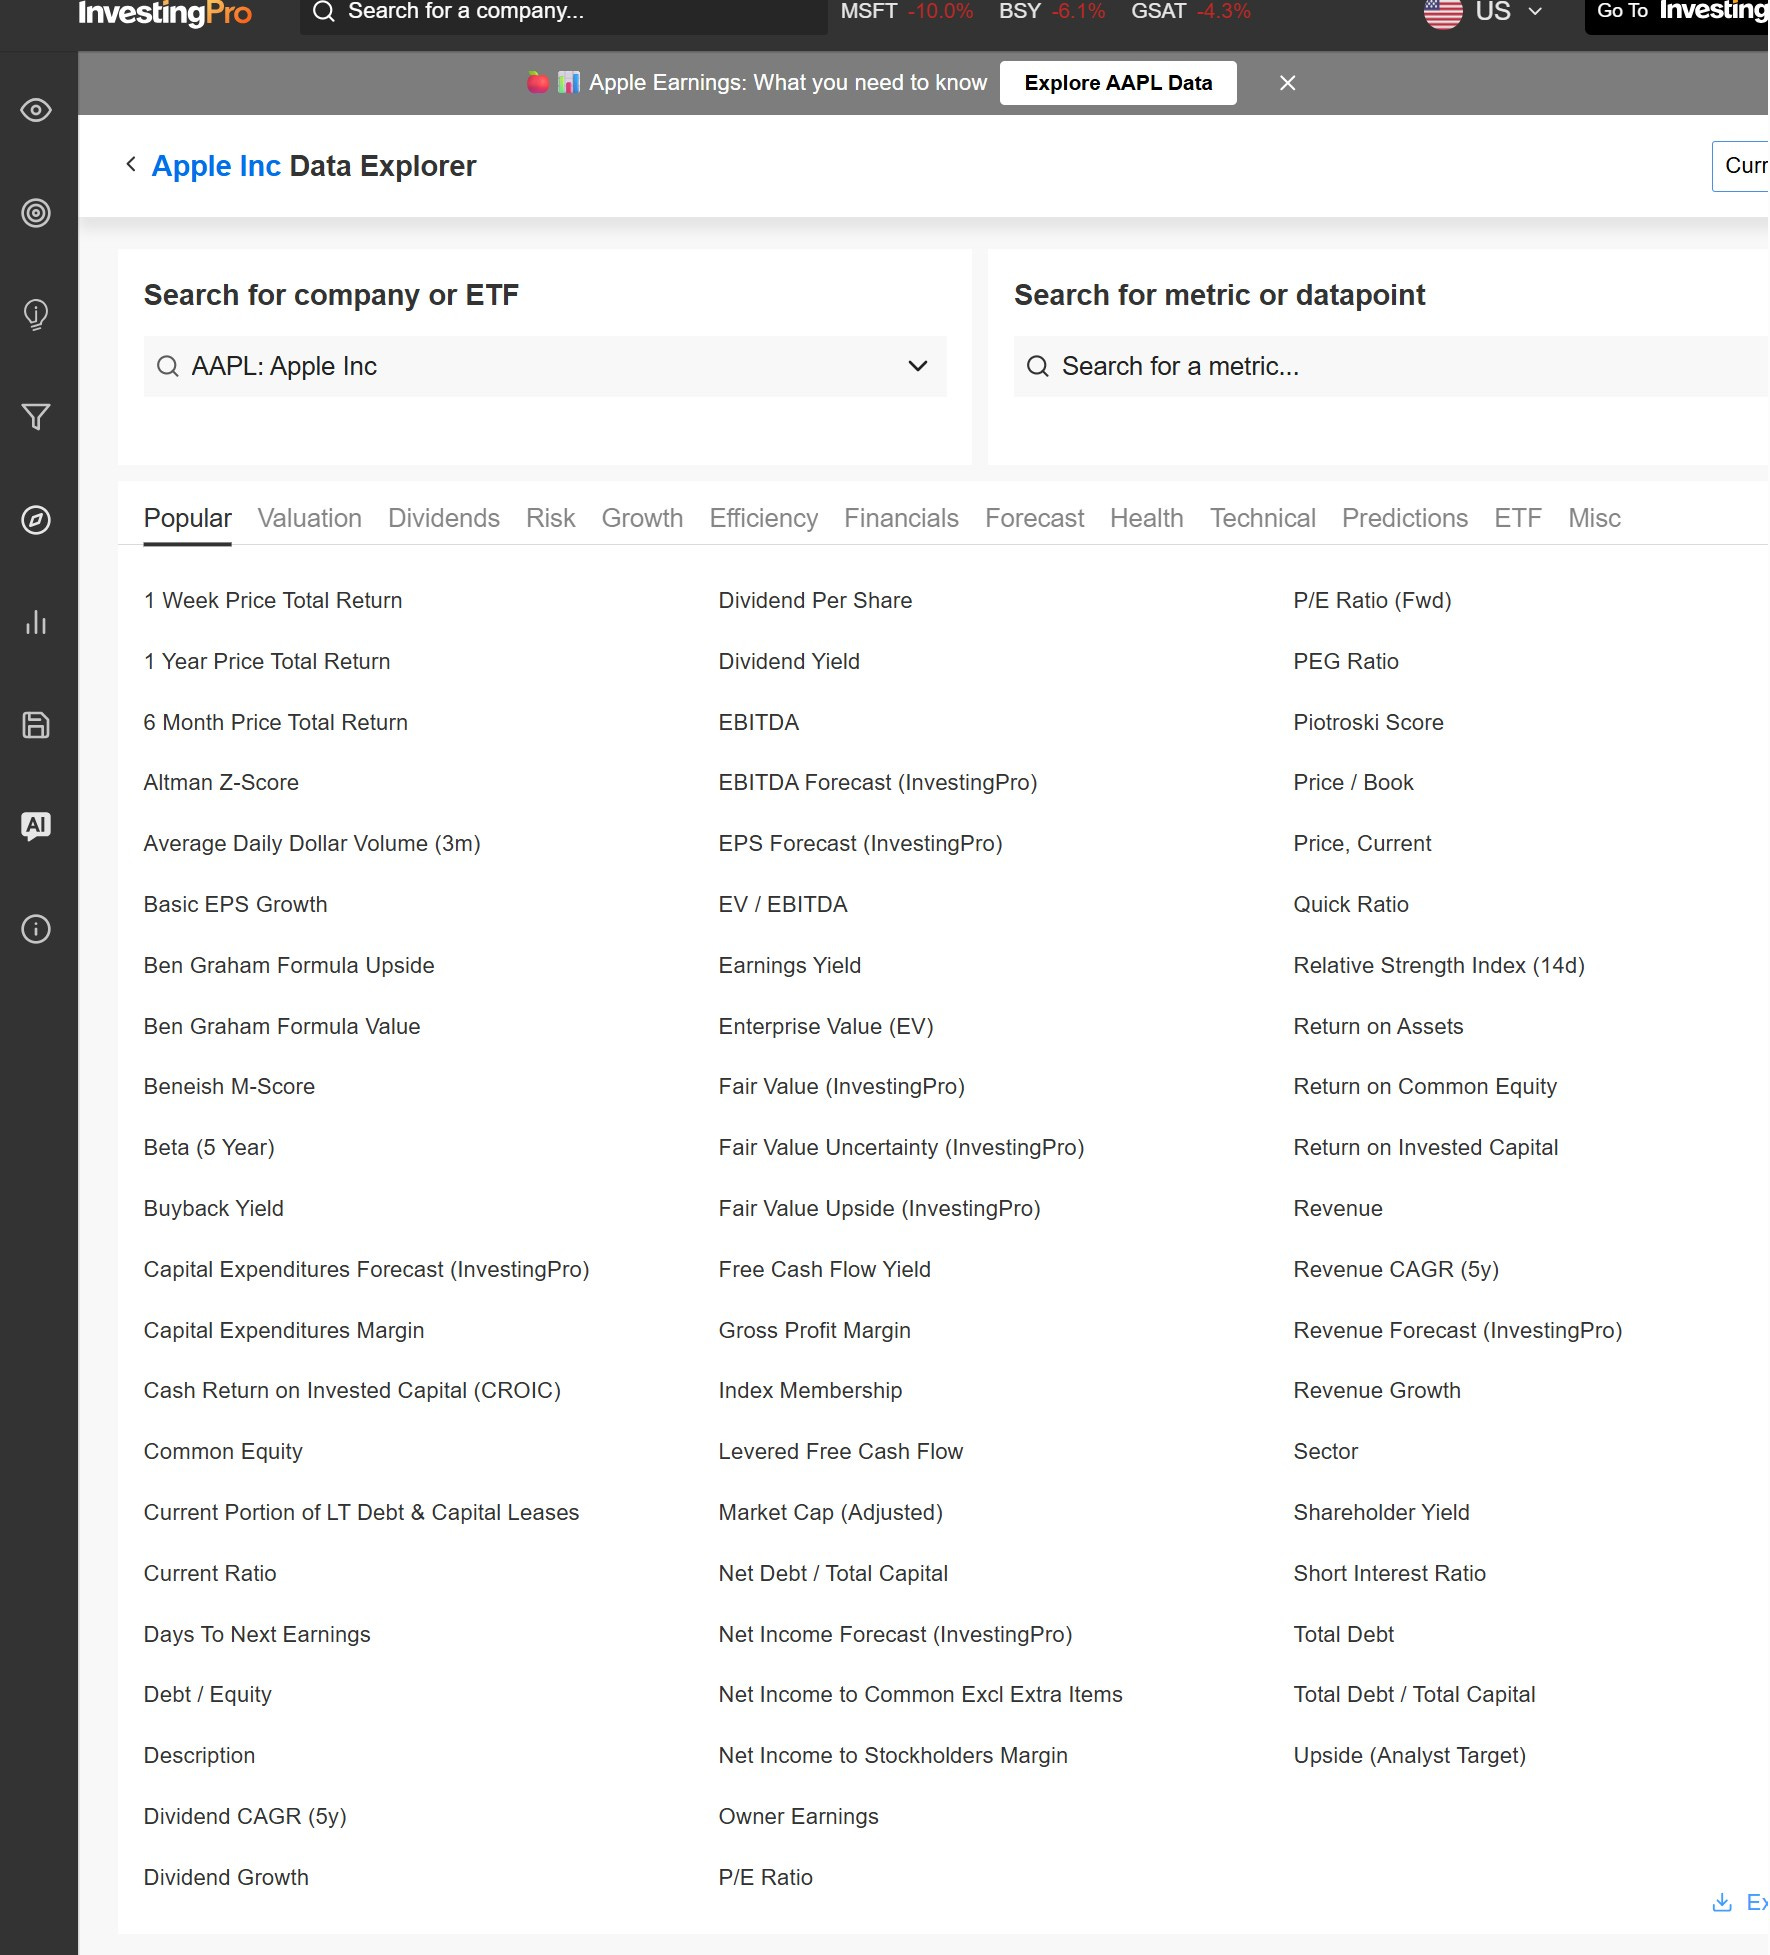
Task: Click the Explore AAPL Data button
Action: pyautogui.click(x=1118, y=83)
